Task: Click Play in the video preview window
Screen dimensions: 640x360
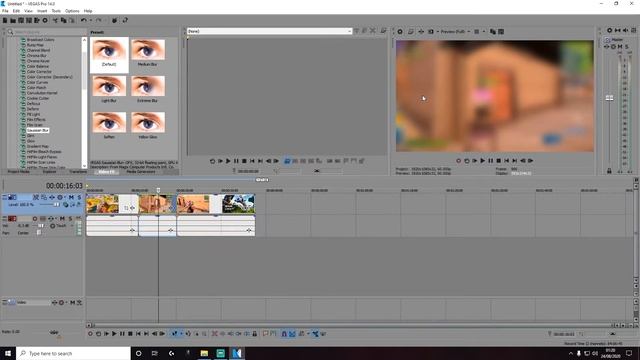Action: 482,161
